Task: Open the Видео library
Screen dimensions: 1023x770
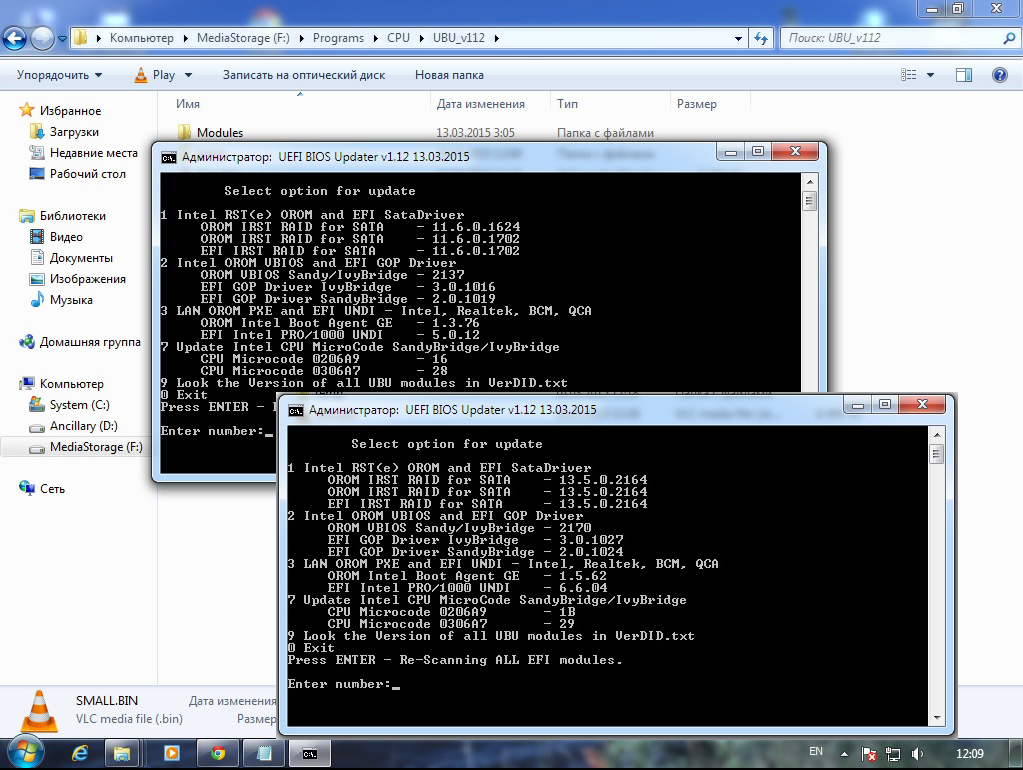Action: pyautogui.click(x=66, y=236)
